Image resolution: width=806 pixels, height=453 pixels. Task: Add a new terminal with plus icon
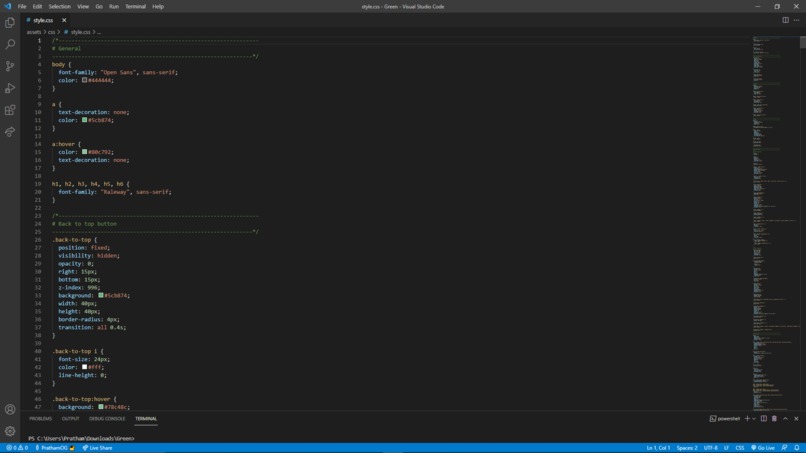tap(747, 419)
